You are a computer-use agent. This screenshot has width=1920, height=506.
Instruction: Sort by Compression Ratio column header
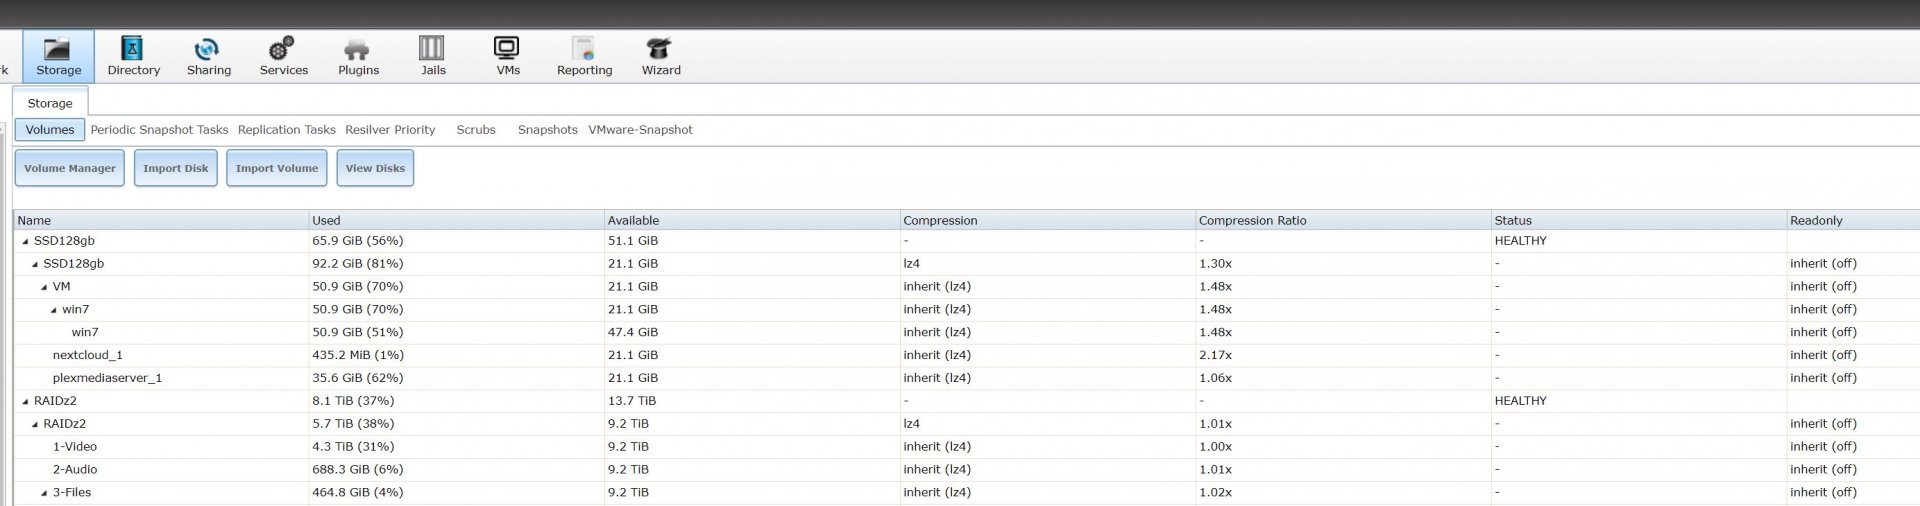pyautogui.click(x=1343, y=220)
